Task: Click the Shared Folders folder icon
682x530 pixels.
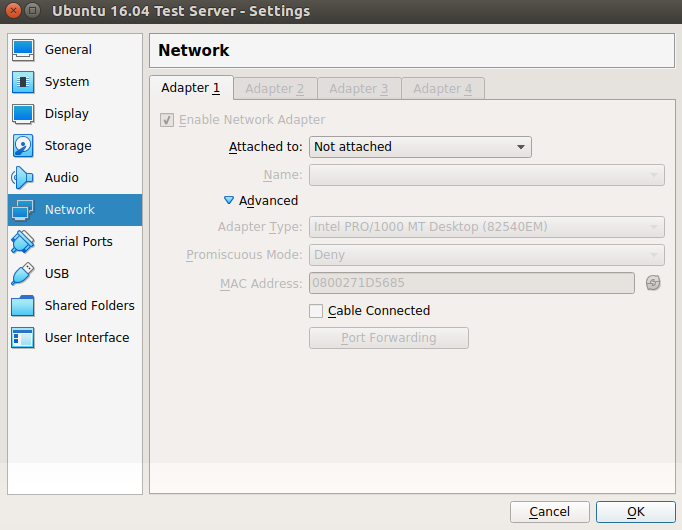Action: [23, 306]
